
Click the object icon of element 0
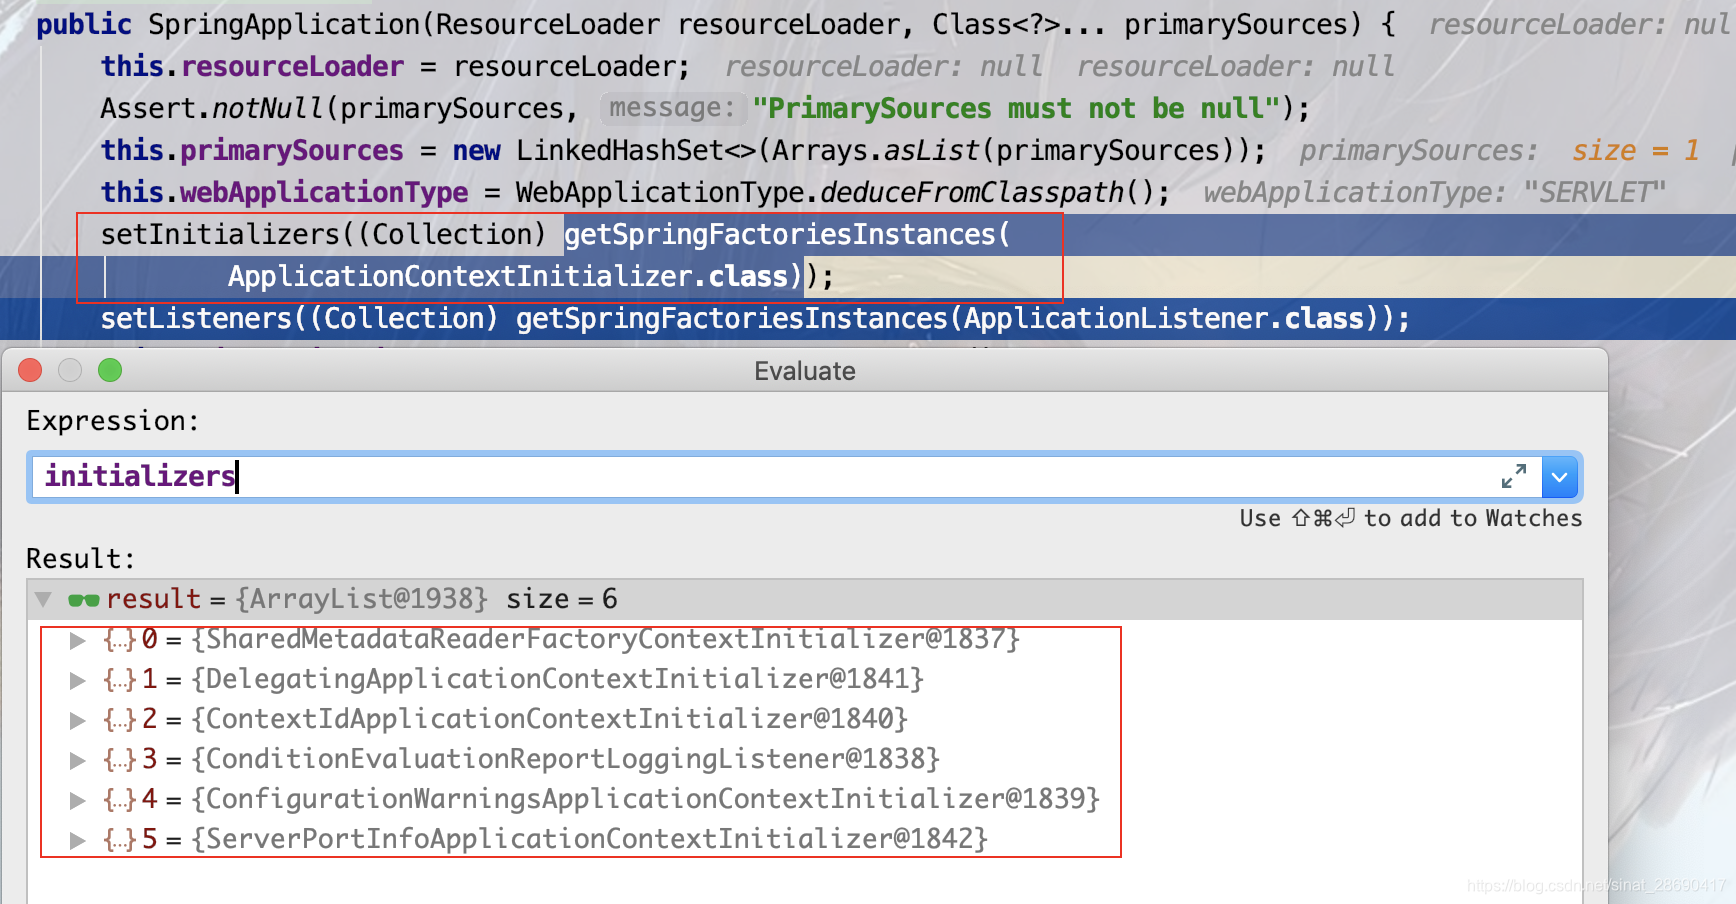click(x=119, y=640)
